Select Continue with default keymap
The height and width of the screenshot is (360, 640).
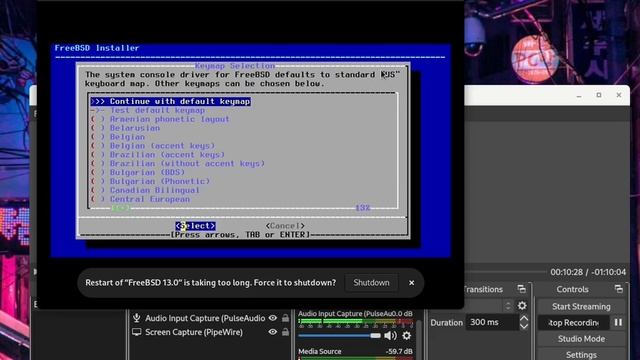point(171,101)
